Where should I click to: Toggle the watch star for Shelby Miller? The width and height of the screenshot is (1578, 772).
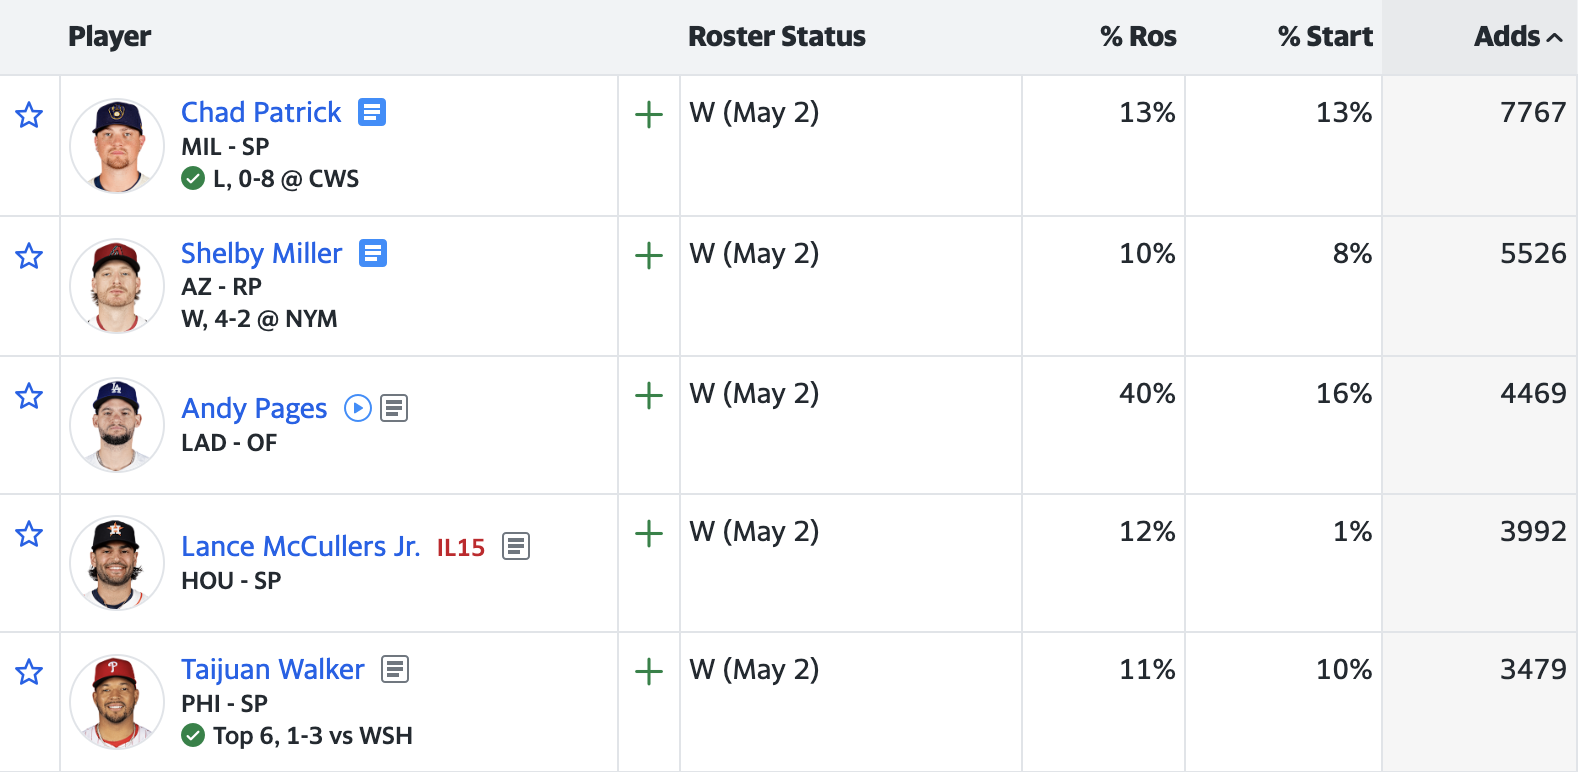point(29,256)
